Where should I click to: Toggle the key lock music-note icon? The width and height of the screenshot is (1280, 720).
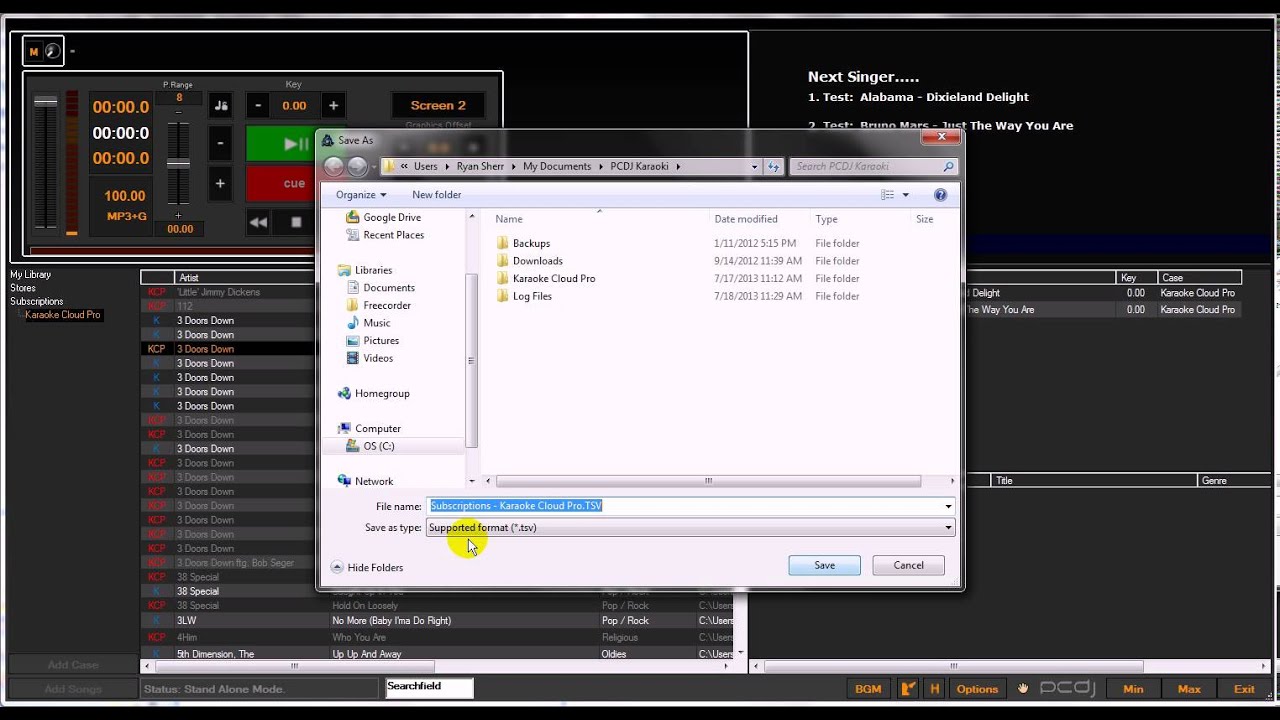221,106
